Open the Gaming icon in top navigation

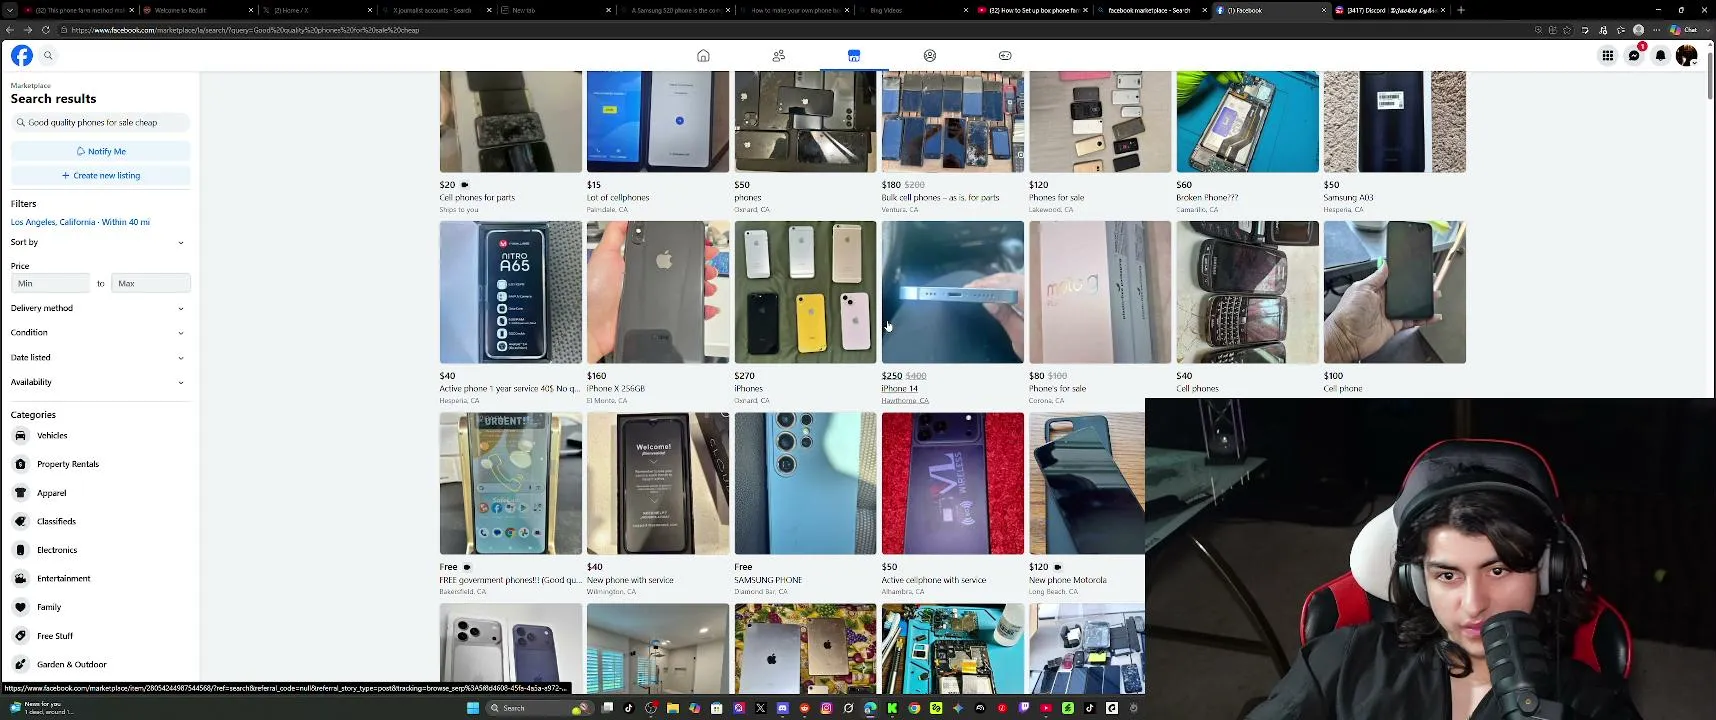[x=1005, y=56]
